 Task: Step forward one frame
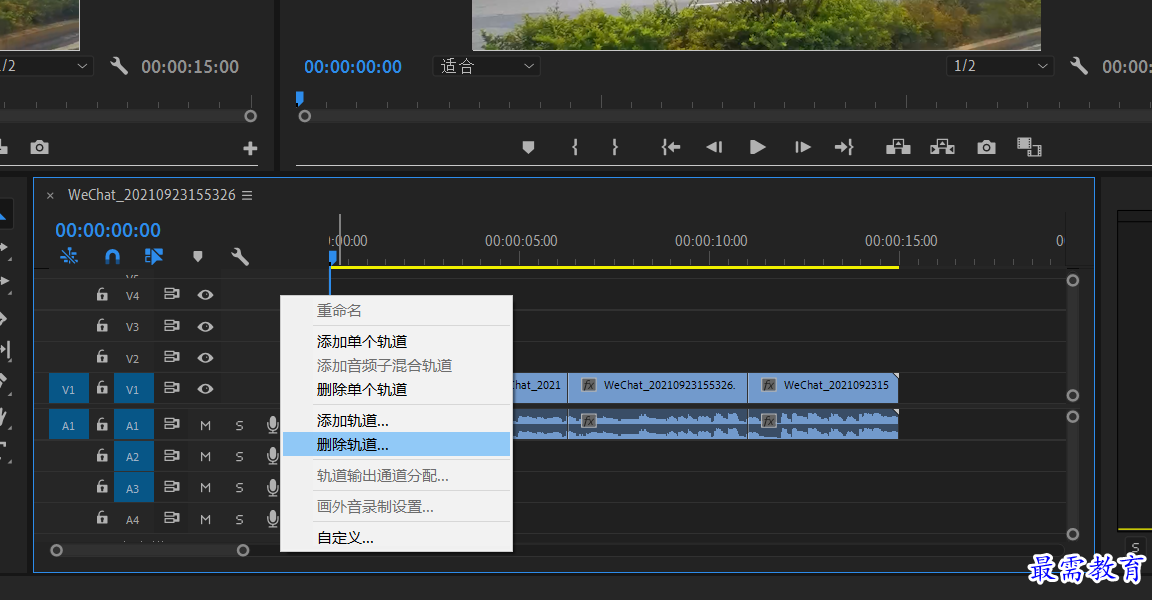click(x=802, y=148)
